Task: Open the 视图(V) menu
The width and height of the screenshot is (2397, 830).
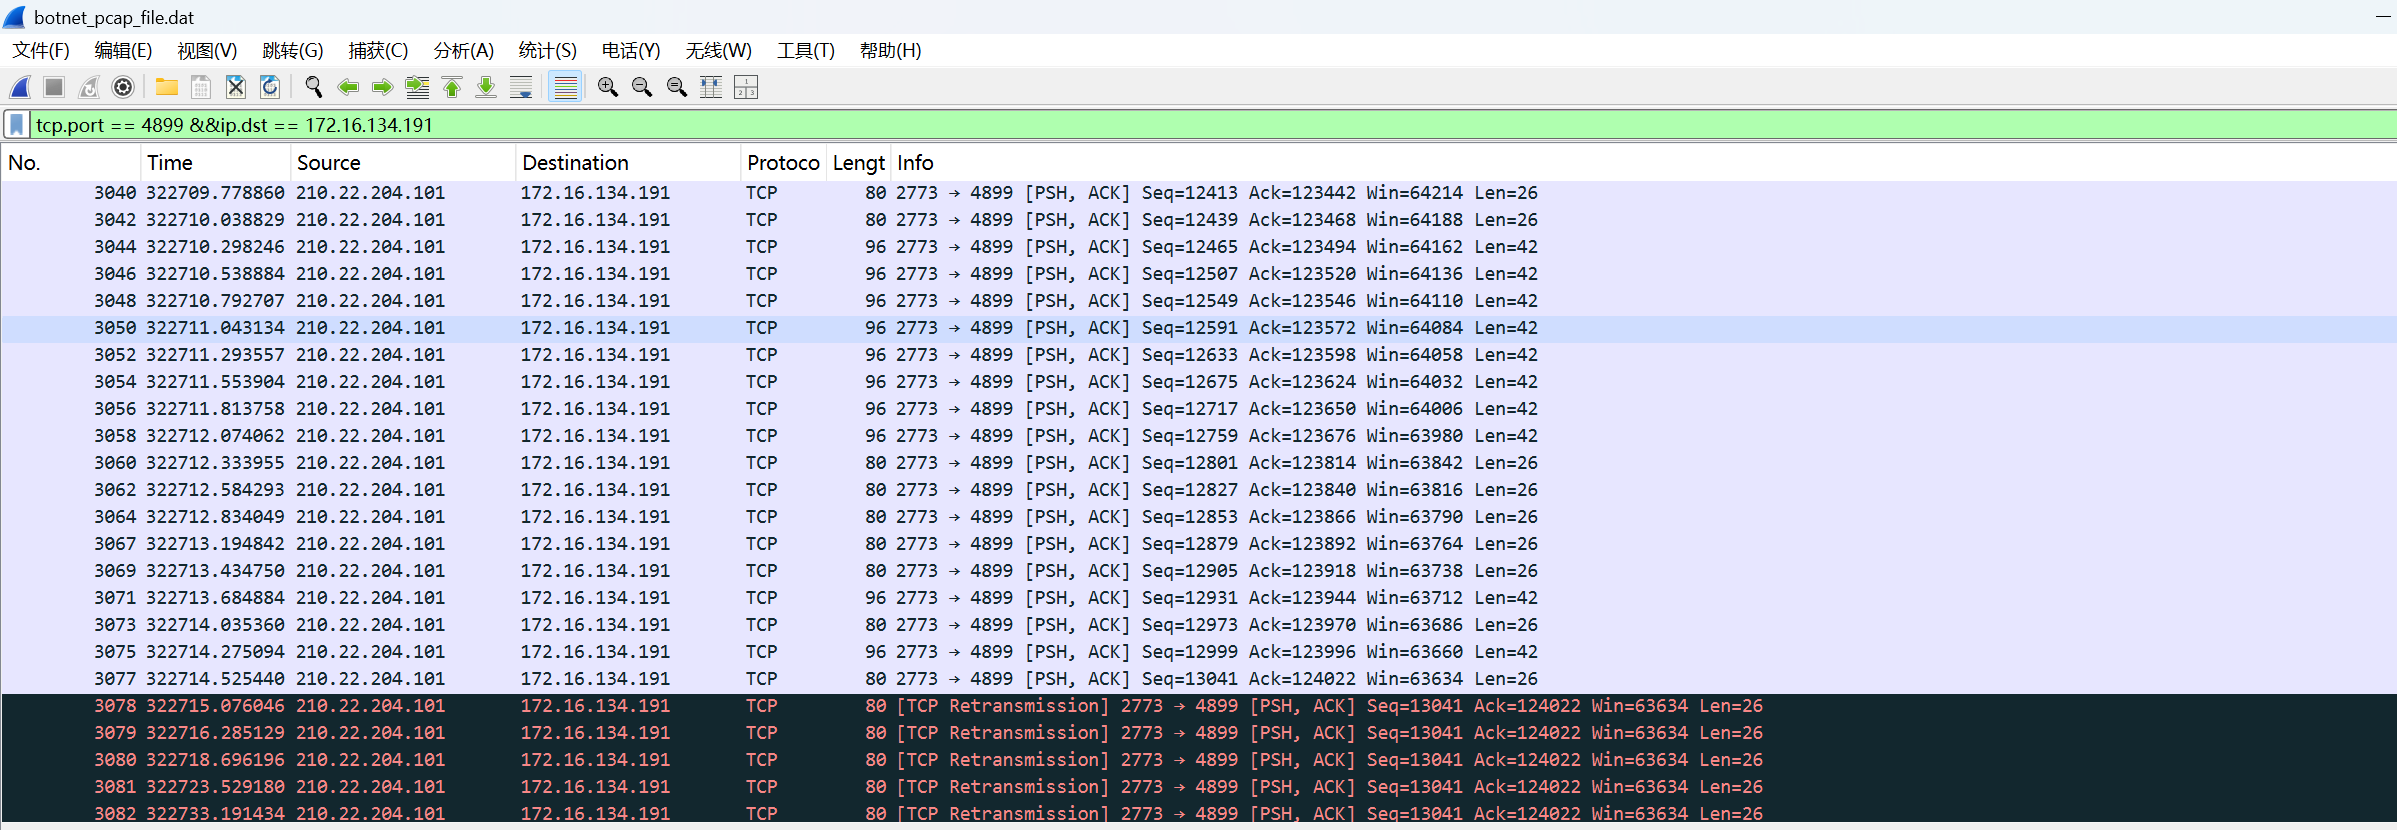Action: [207, 50]
